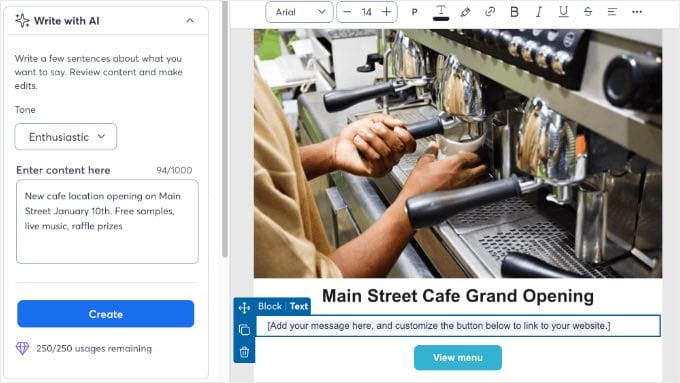The width and height of the screenshot is (680, 383).
Task: Select the Block label in the block tag
Action: point(270,306)
